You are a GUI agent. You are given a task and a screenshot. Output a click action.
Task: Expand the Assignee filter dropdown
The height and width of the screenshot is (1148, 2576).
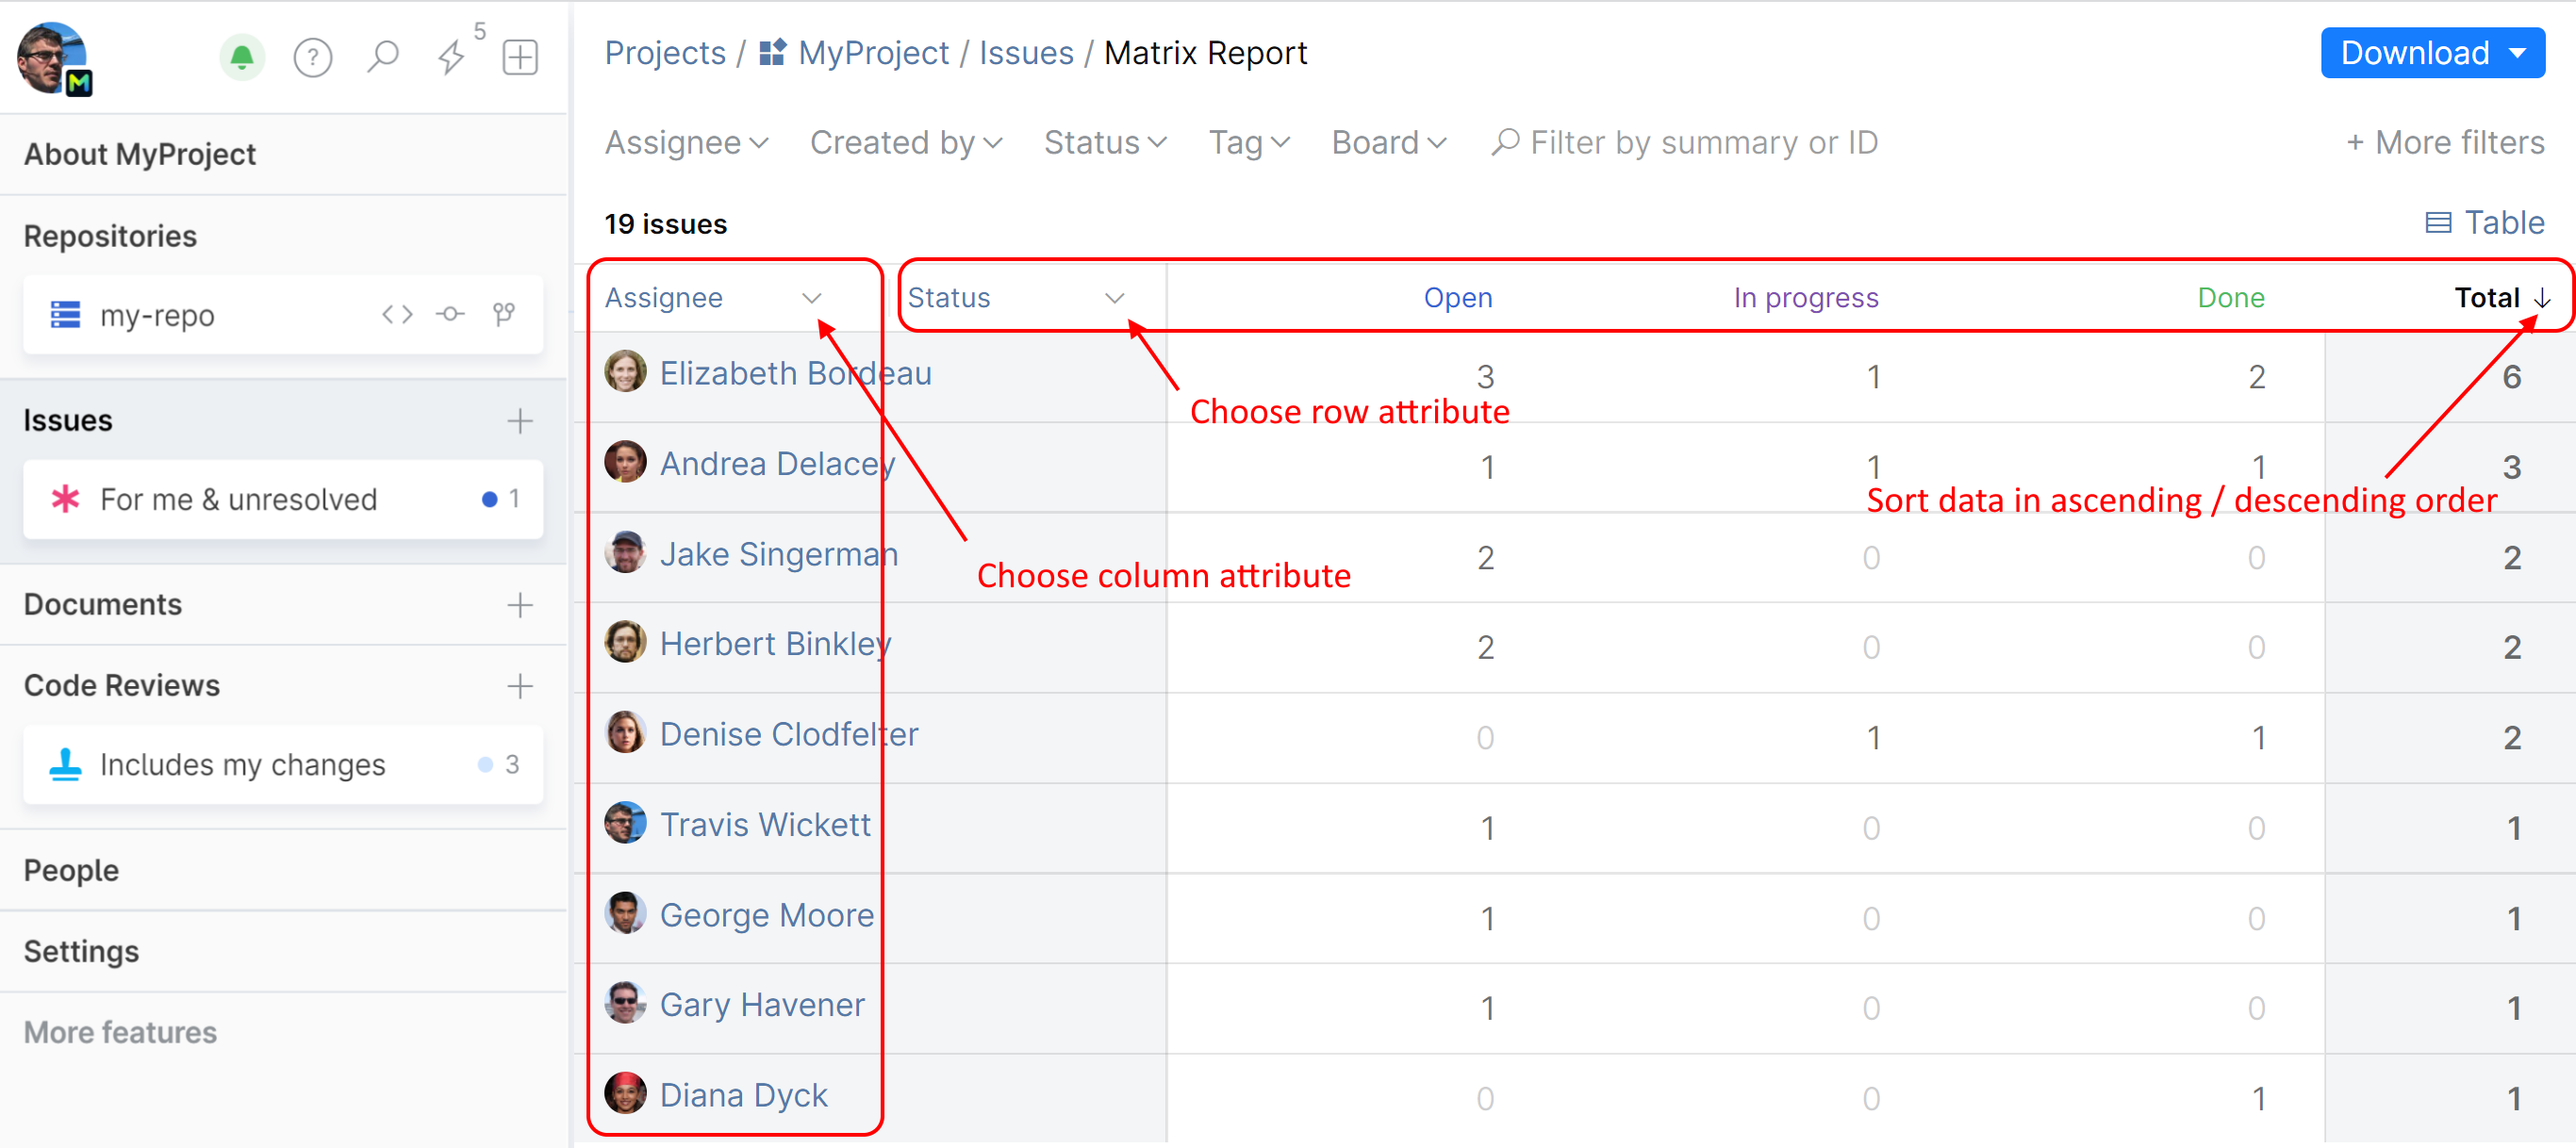coord(686,143)
